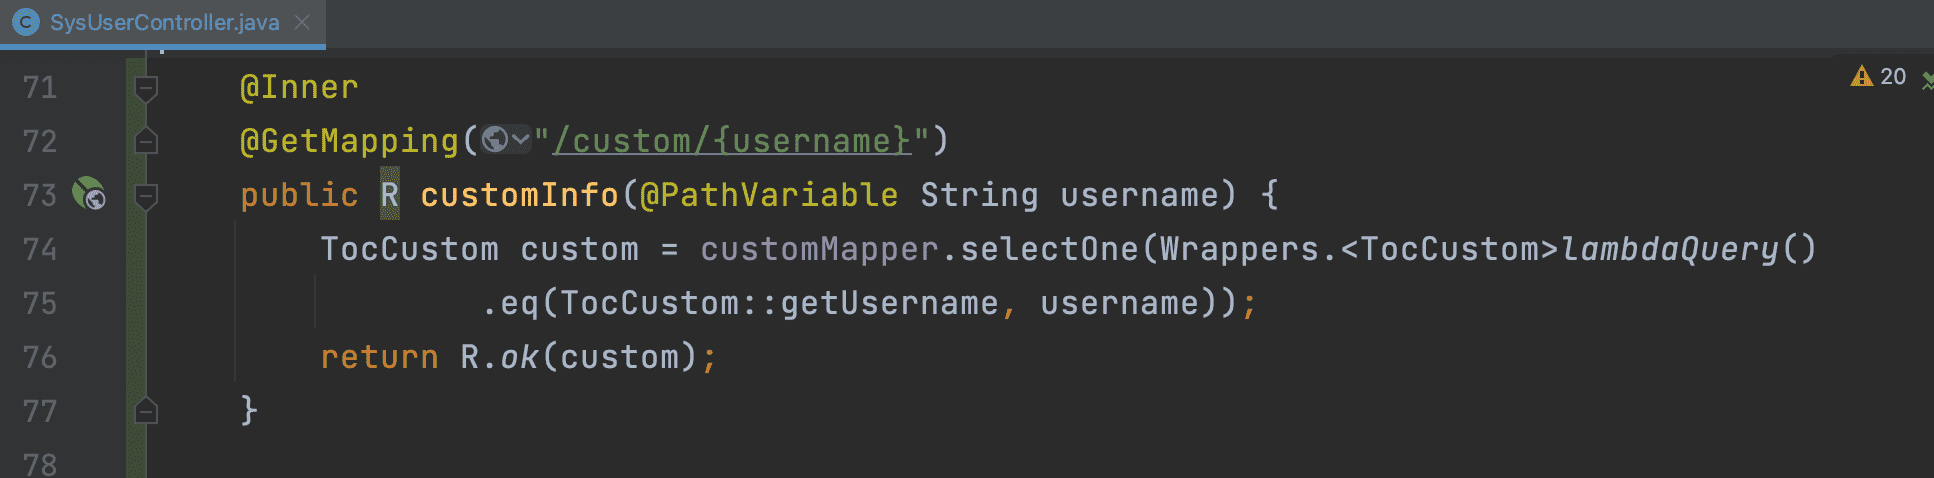Click the warning count 20
The width and height of the screenshot is (1934, 478).
click(1893, 76)
